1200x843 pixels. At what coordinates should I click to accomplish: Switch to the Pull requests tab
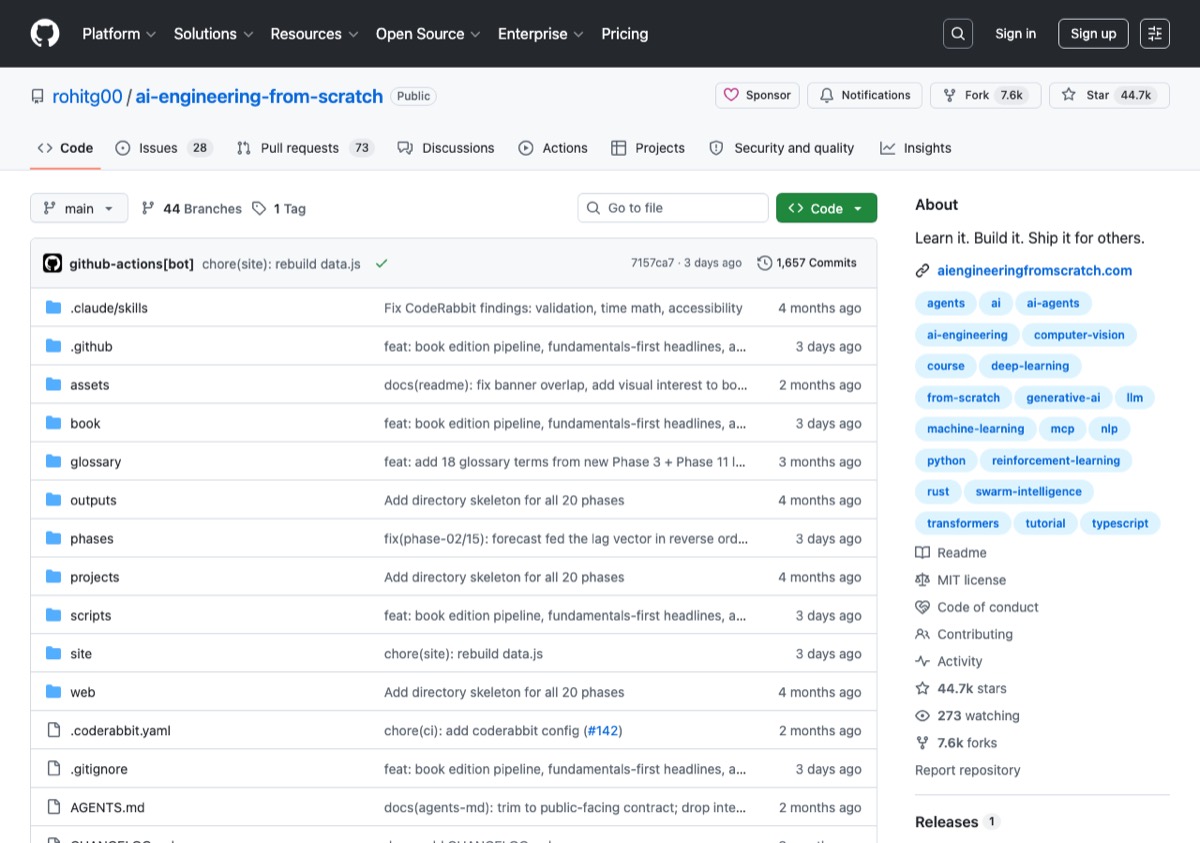[304, 148]
